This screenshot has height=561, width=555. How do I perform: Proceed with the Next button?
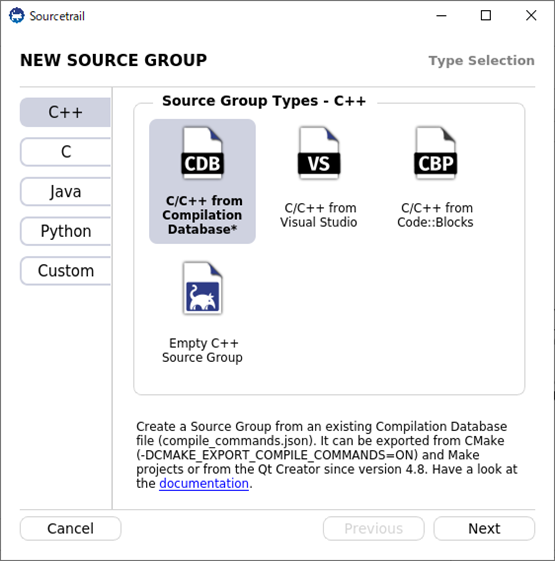click(x=484, y=528)
